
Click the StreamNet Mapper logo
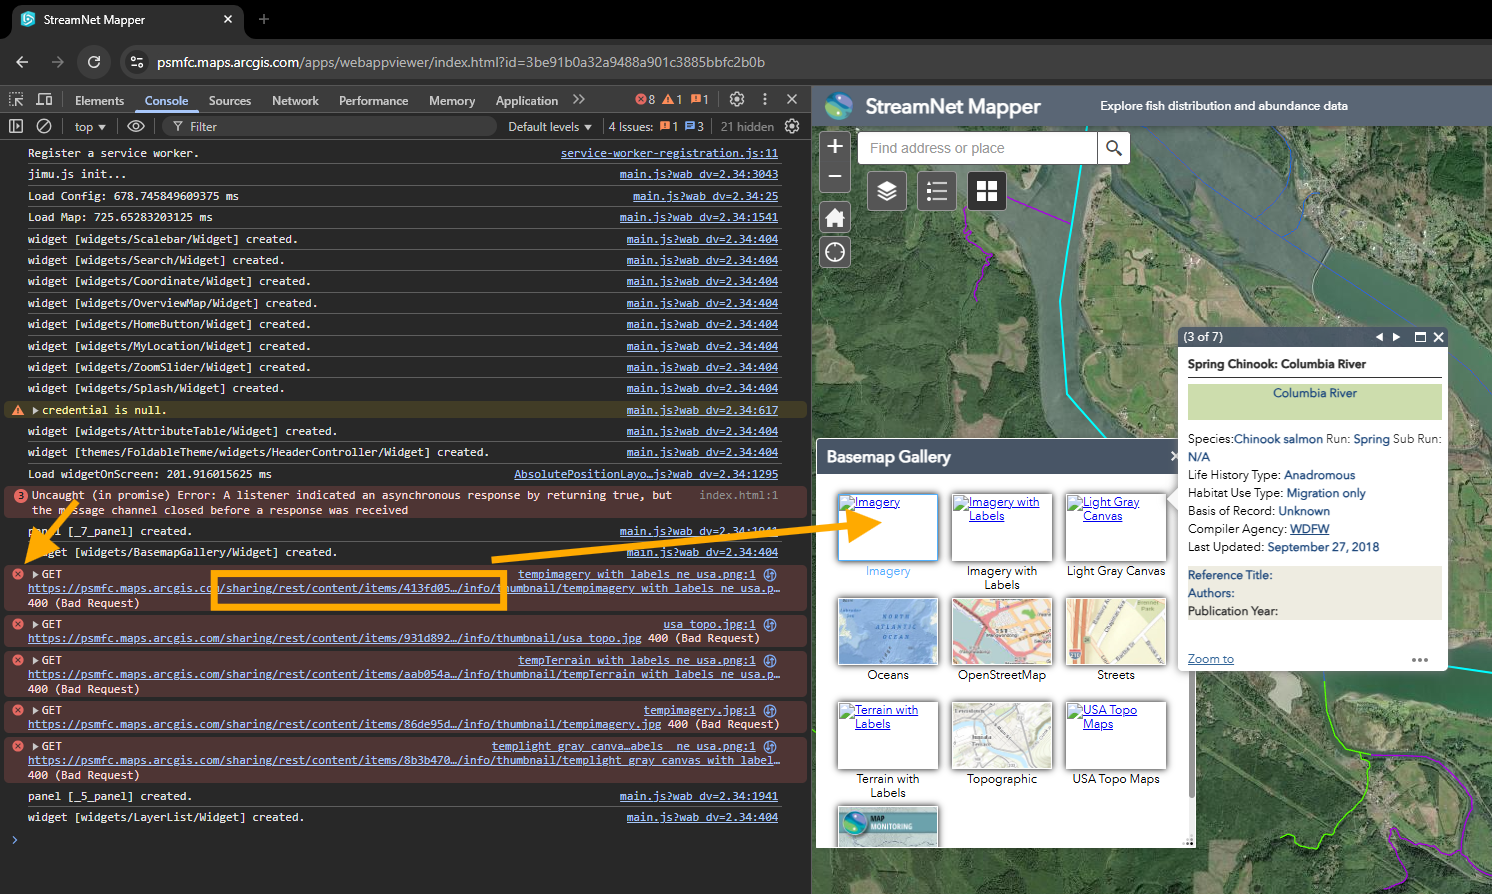pyautogui.click(x=839, y=106)
